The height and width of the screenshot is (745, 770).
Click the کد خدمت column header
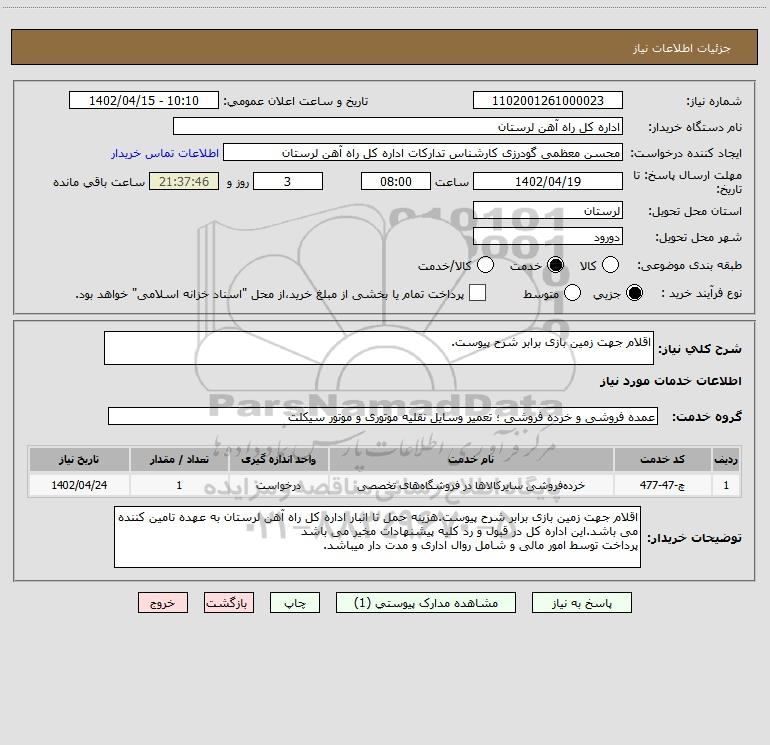(662, 459)
